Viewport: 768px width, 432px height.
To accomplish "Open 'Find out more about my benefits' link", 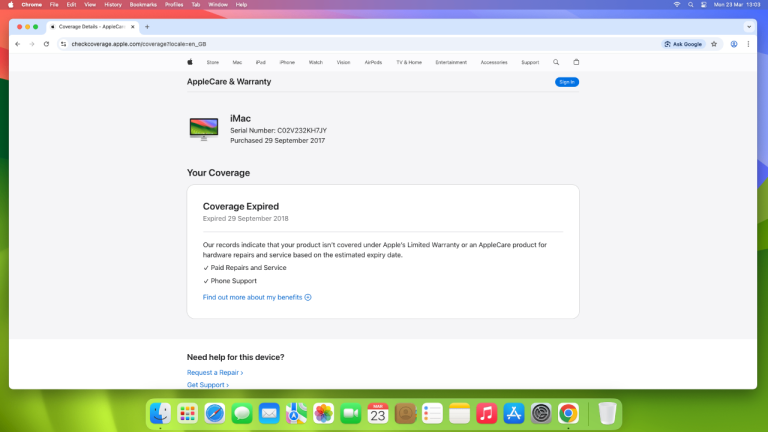I will 257,297.
